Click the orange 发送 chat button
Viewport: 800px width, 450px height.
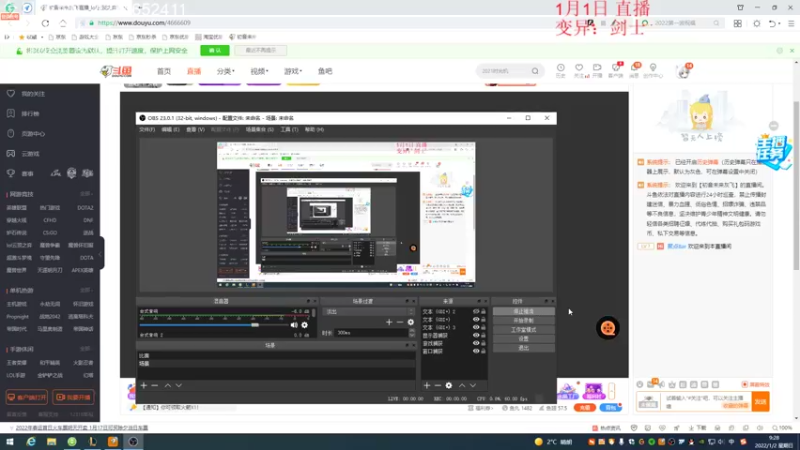pyautogui.click(x=760, y=402)
